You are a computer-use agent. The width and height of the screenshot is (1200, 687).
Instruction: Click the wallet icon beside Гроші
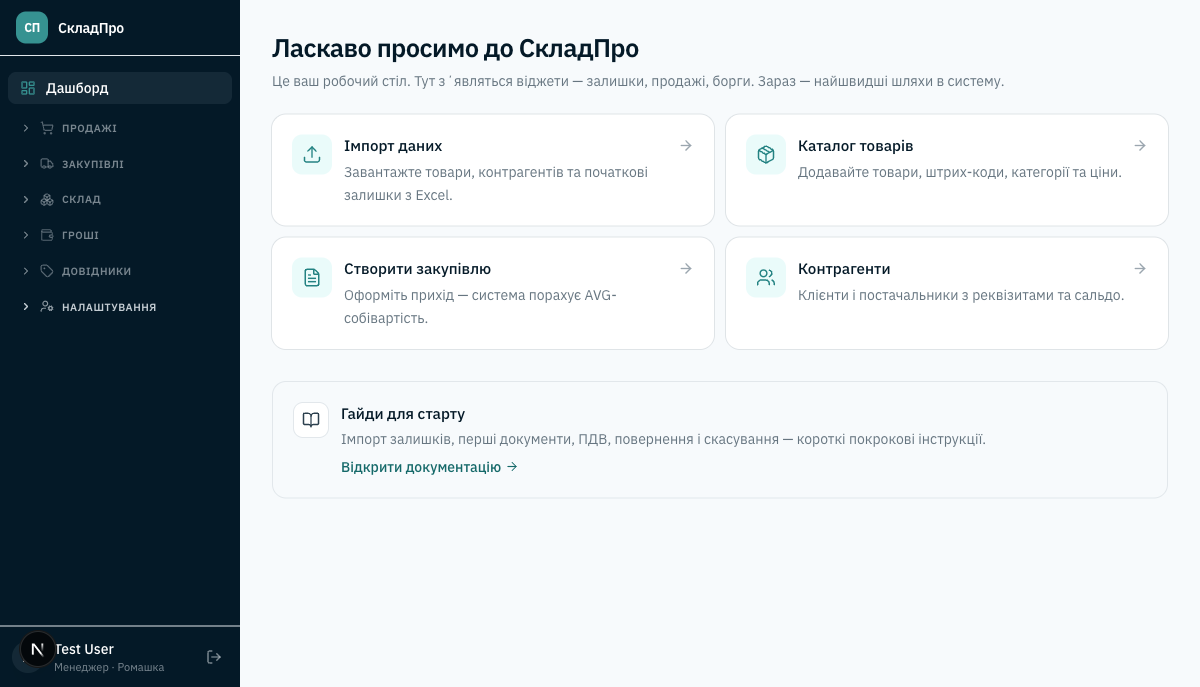tap(47, 235)
